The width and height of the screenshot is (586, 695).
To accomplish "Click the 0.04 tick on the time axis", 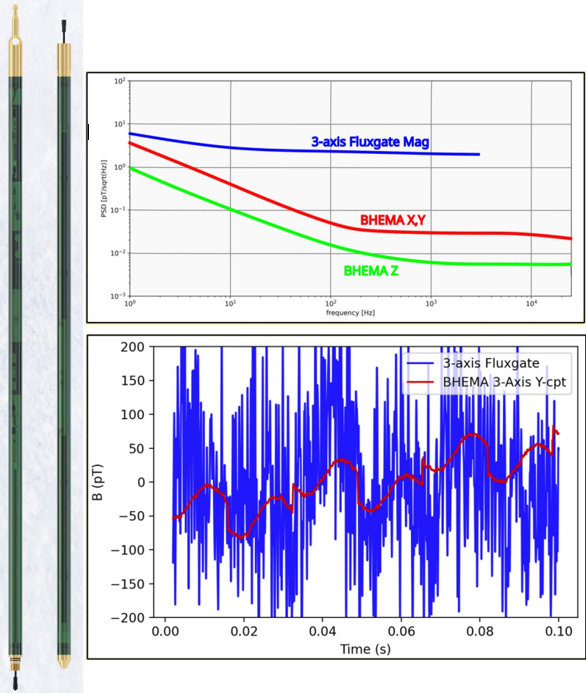I will tap(322, 631).
